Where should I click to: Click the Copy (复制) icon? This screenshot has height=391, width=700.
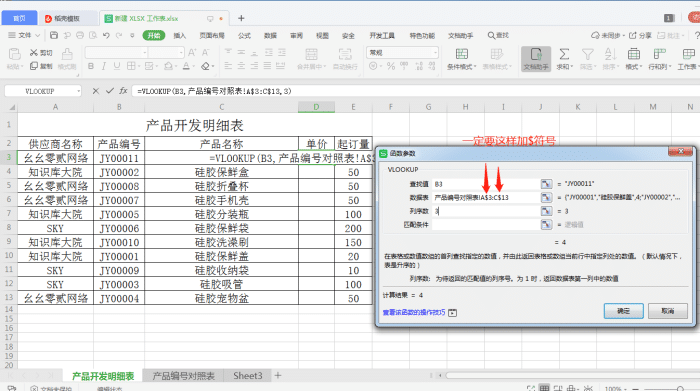tap(34, 66)
